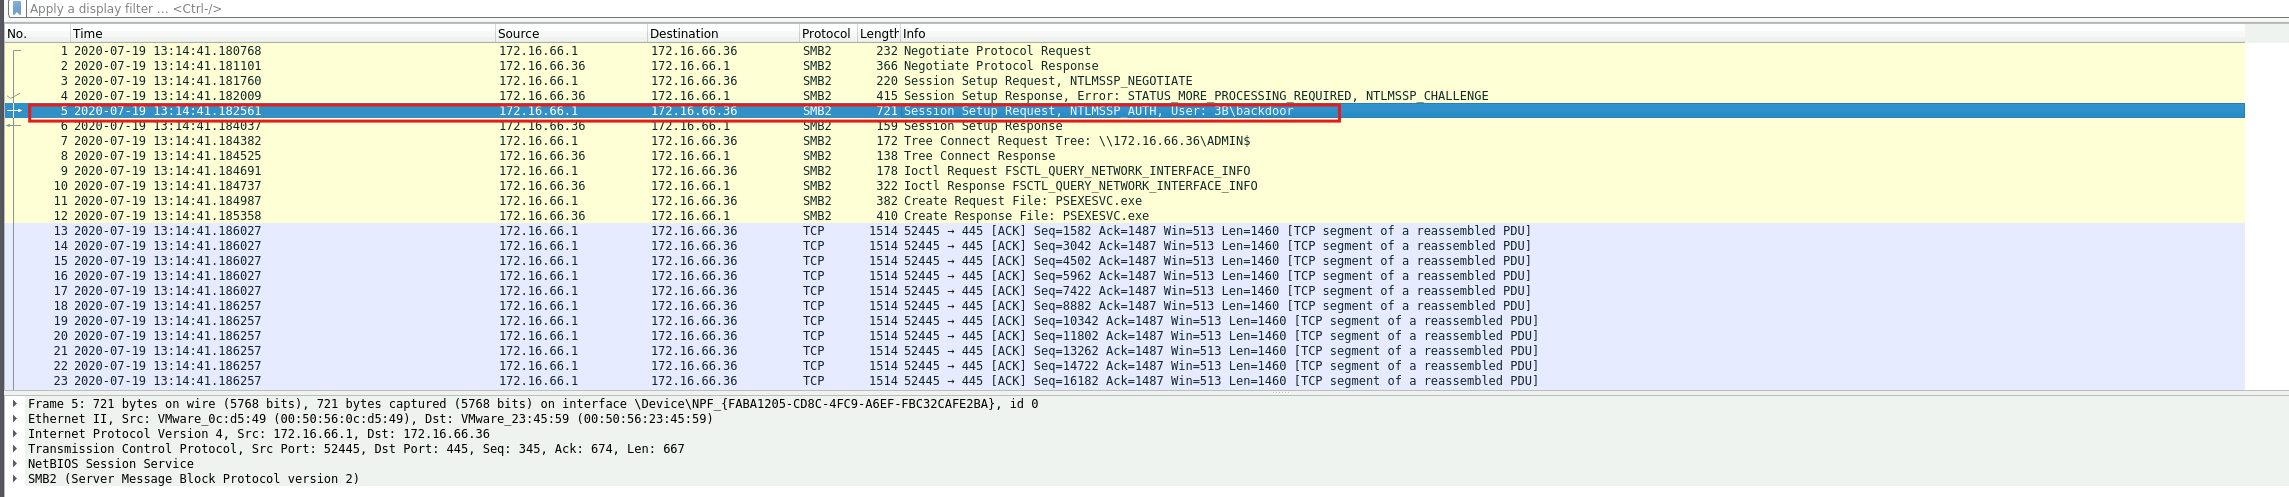Image resolution: width=2289 pixels, height=497 pixels.
Task: Sort by the Source column header
Action: coord(571,33)
